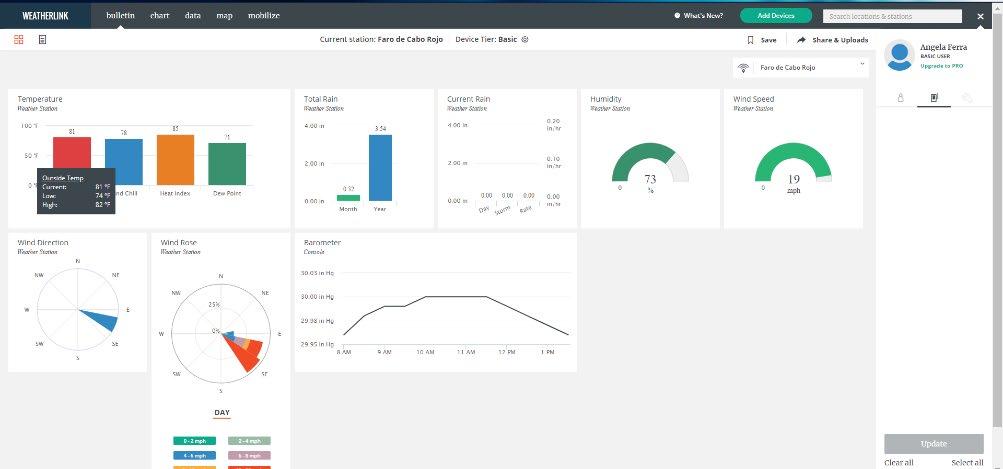Open the Angela Ferra profile avatar

899,55
